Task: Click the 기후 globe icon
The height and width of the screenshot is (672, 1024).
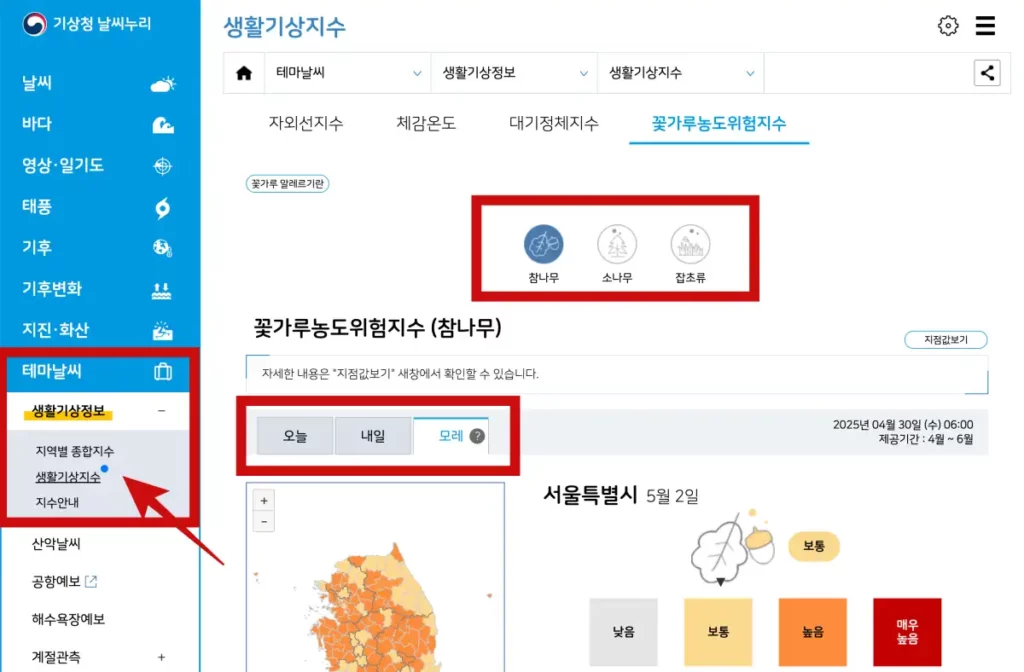Action: click(x=163, y=248)
